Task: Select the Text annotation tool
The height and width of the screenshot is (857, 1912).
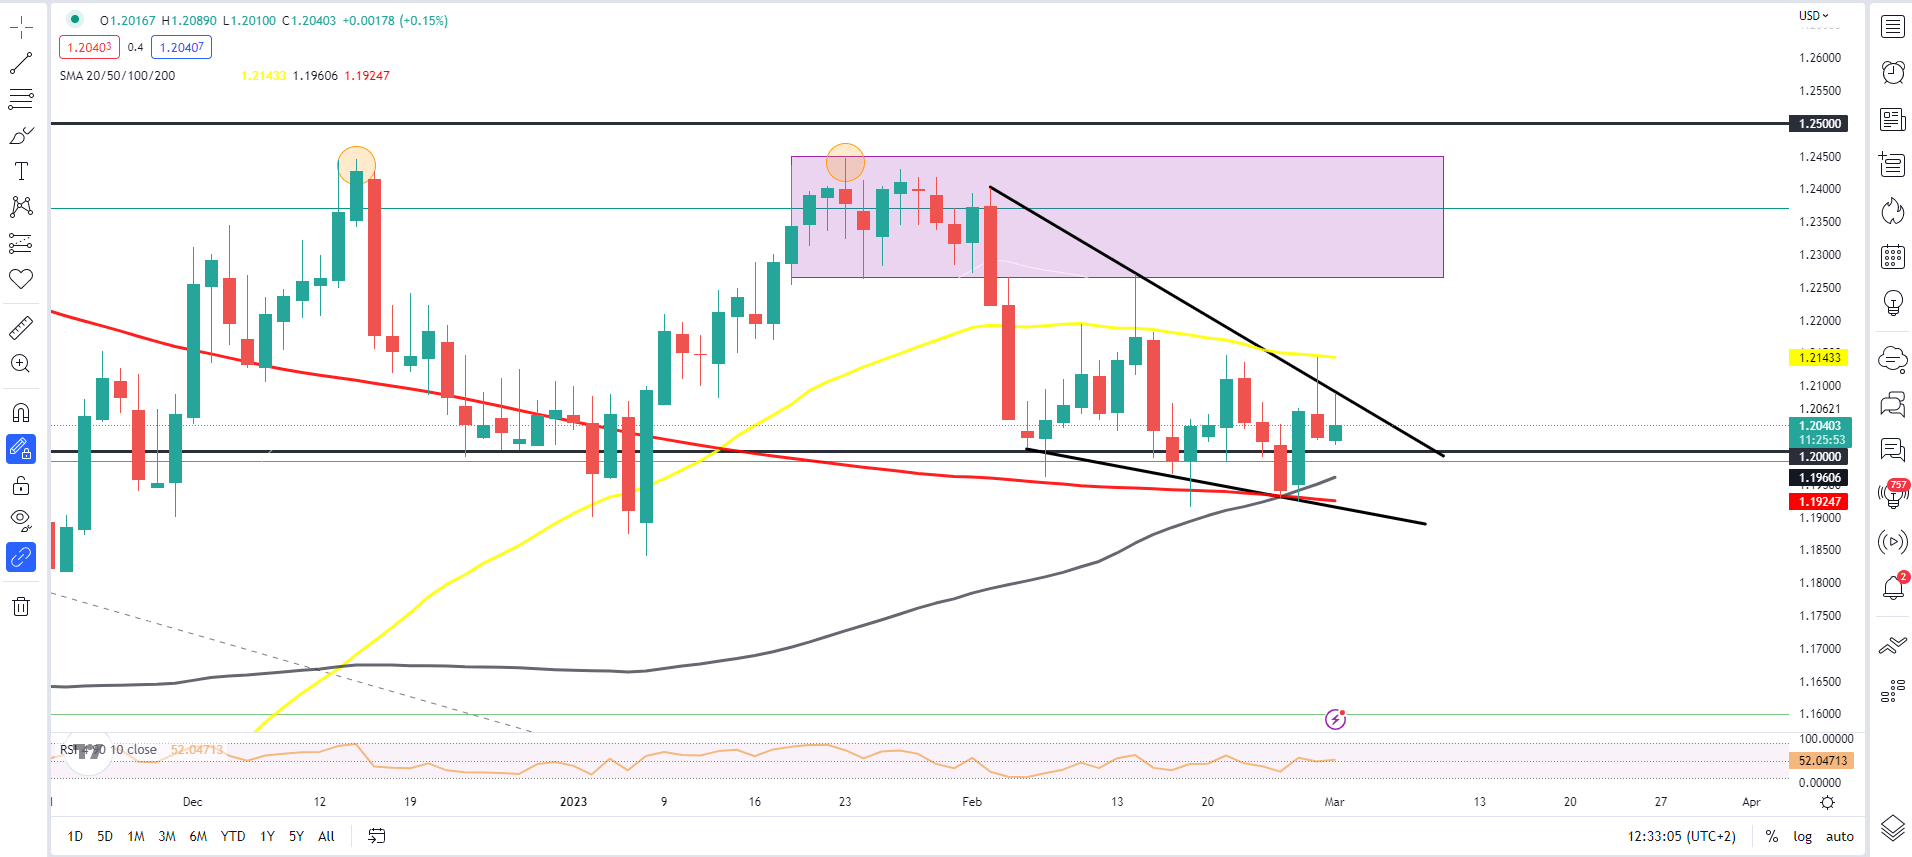Action: click(21, 171)
